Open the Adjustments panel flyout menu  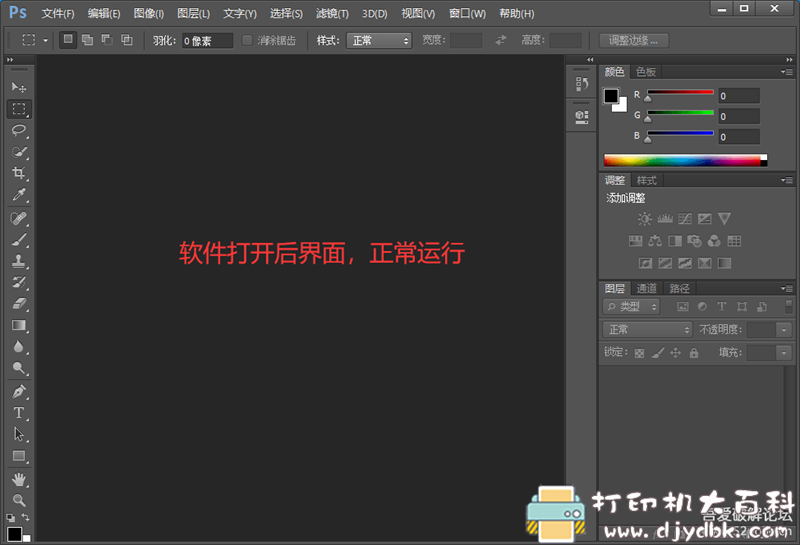(x=787, y=180)
